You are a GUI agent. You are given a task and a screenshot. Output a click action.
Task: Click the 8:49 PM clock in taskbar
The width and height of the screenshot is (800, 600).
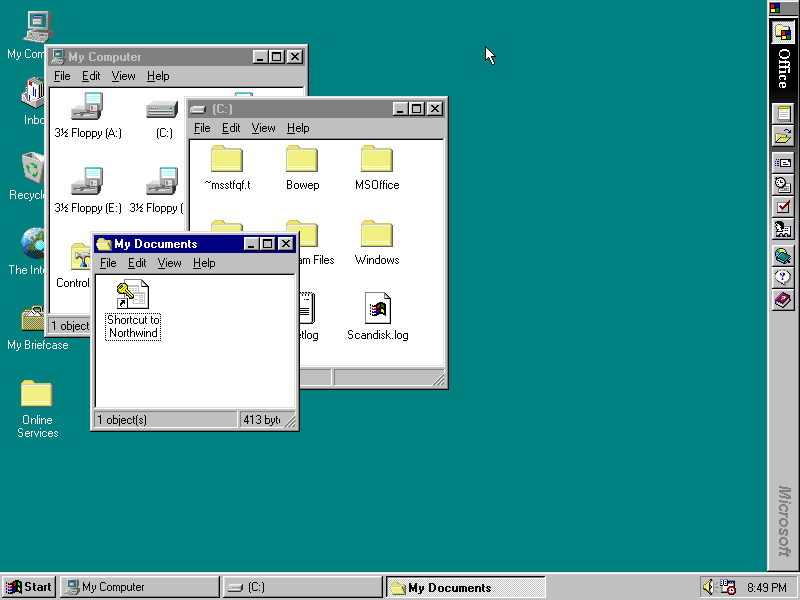click(766, 587)
